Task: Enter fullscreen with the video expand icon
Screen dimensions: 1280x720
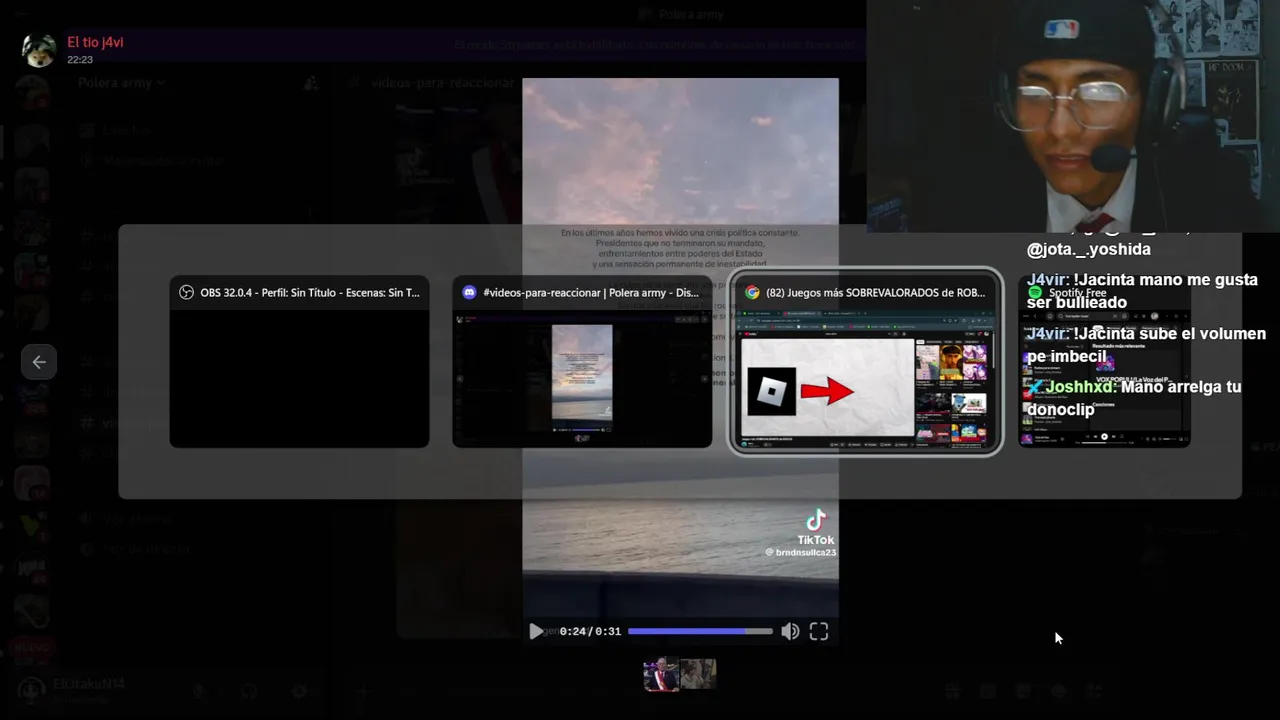Action: (x=819, y=631)
